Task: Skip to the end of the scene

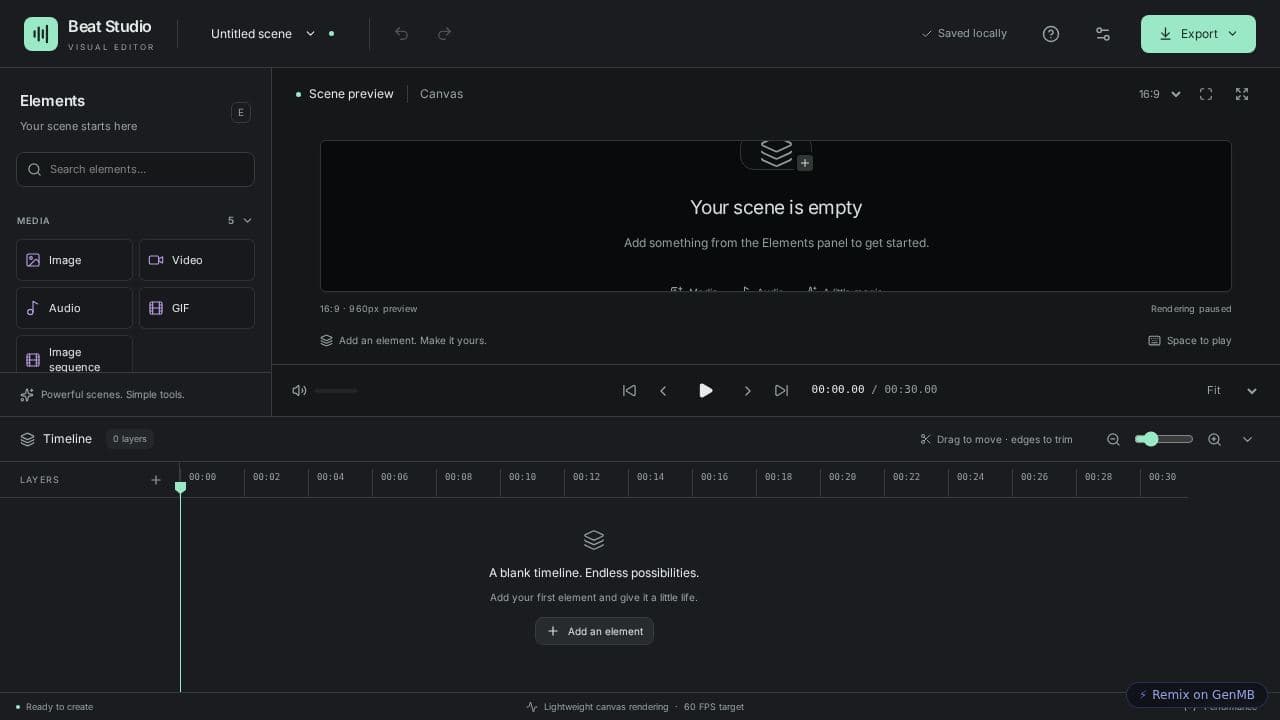Action: tap(782, 390)
